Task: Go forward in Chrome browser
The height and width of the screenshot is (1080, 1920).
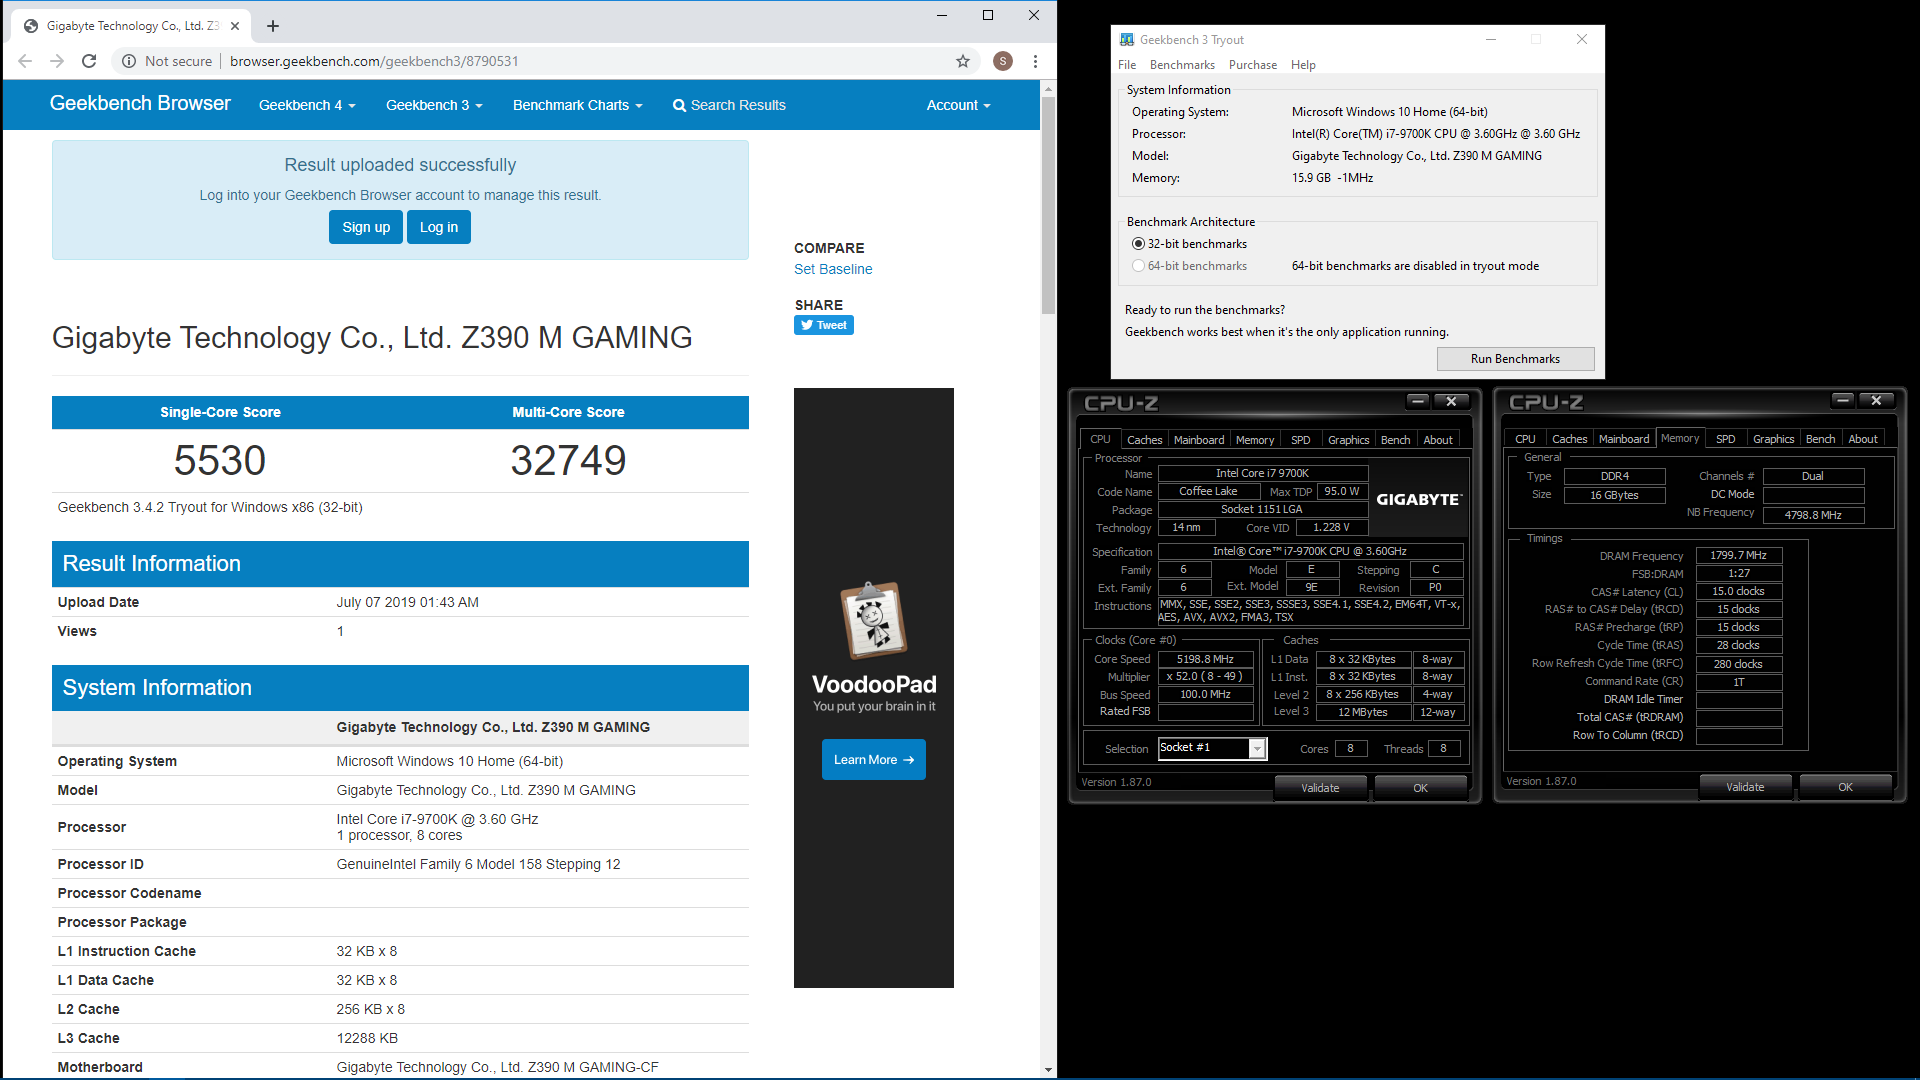Action: click(57, 61)
